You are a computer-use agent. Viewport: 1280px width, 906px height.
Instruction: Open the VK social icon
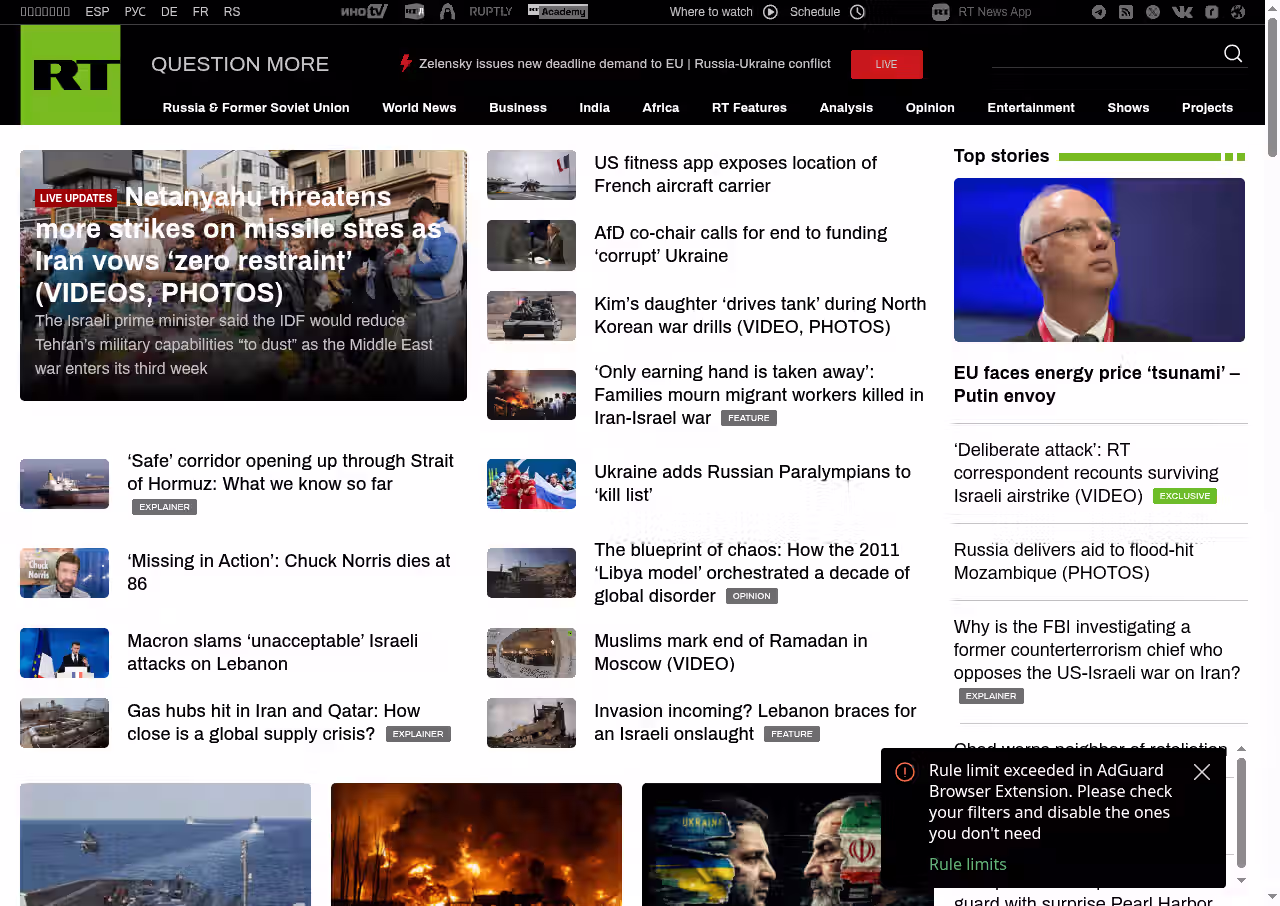pos(1182,12)
